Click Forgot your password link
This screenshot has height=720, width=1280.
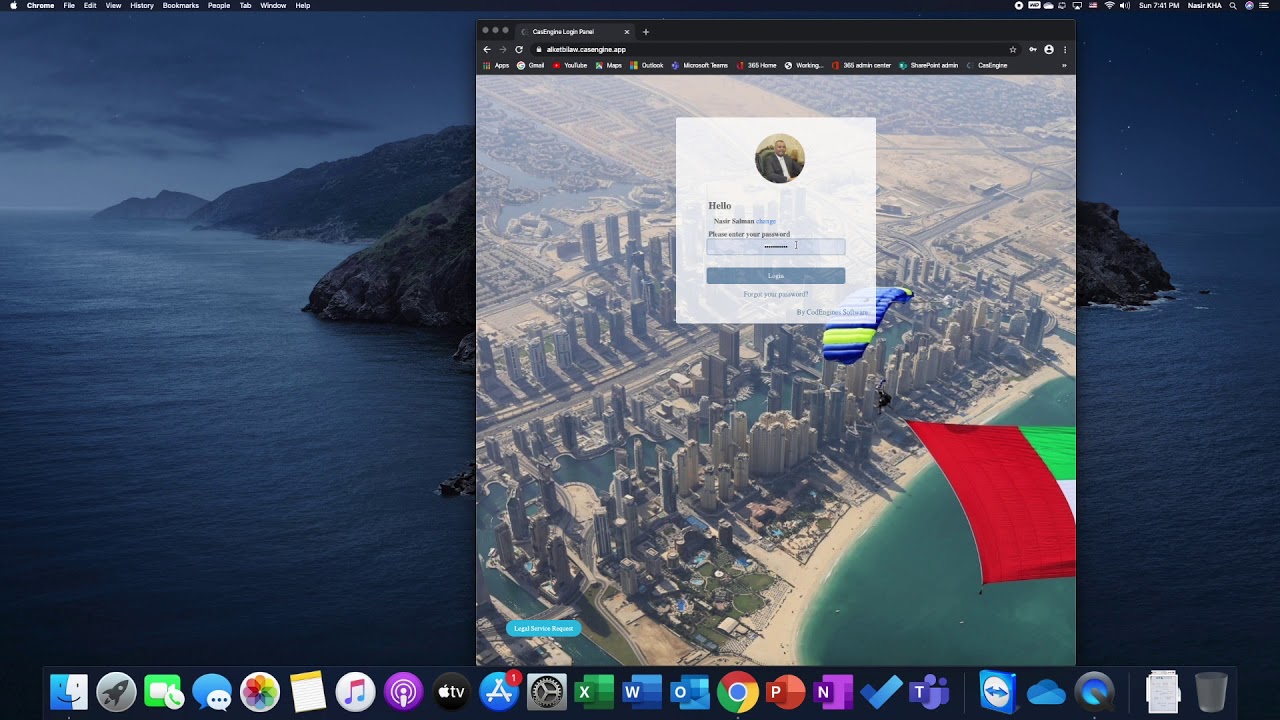(776, 294)
